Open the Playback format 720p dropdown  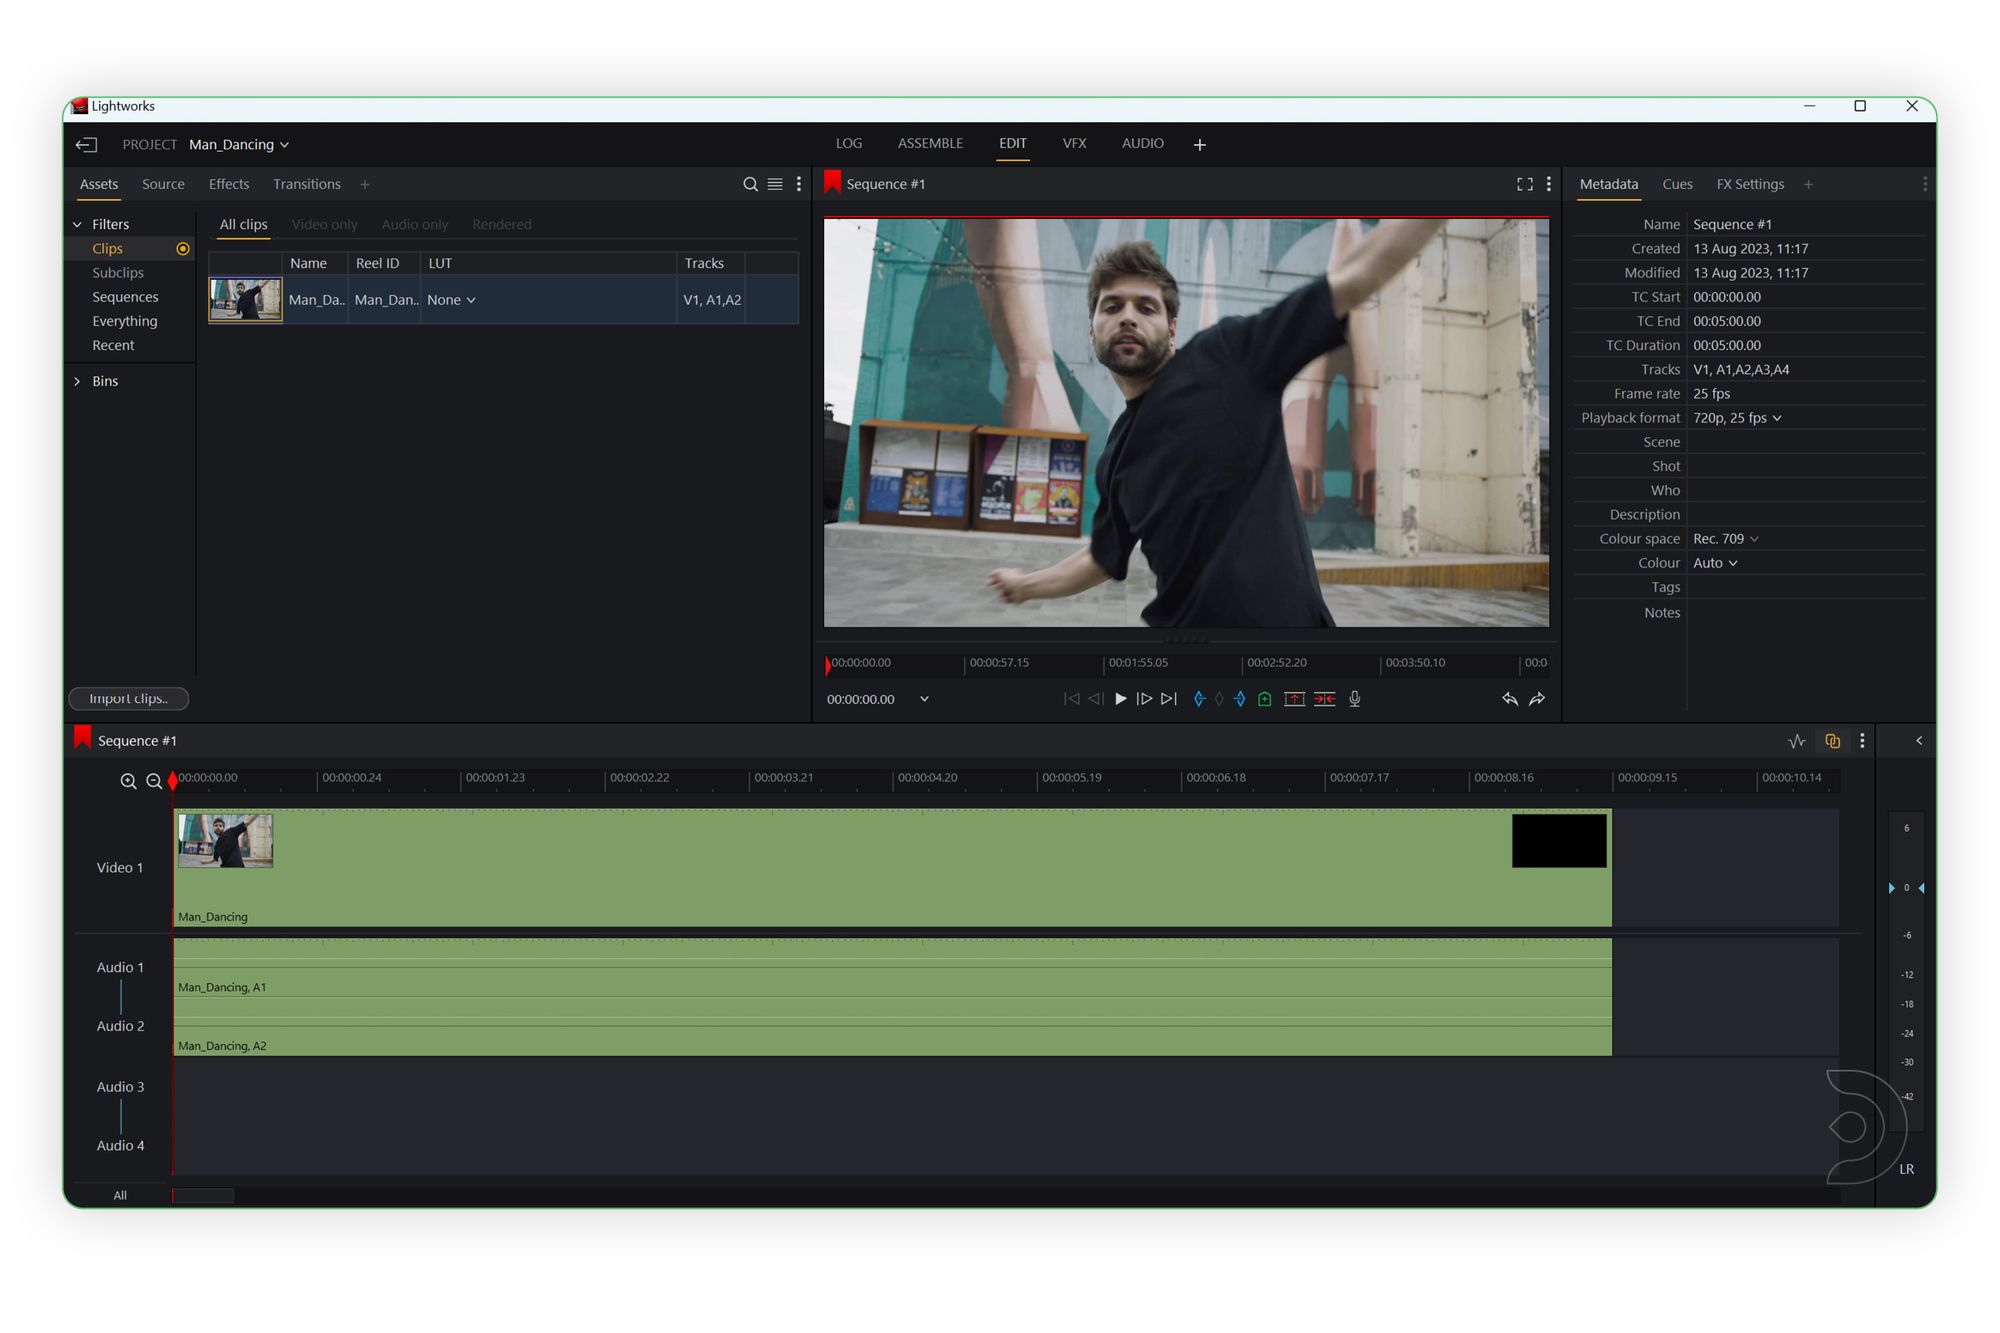tap(1737, 418)
